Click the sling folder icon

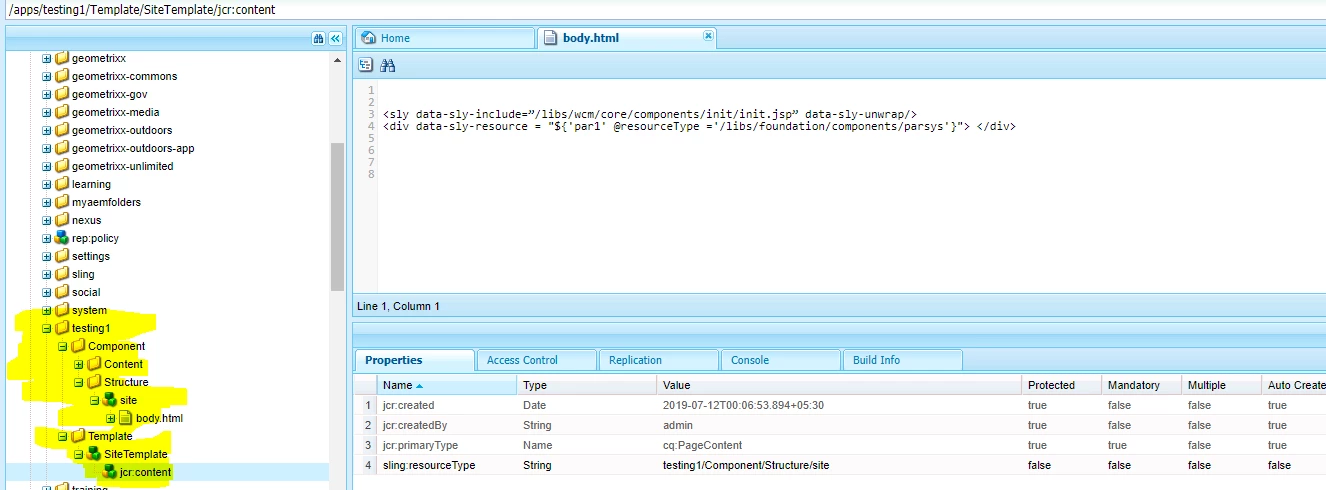tap(62, 274)
